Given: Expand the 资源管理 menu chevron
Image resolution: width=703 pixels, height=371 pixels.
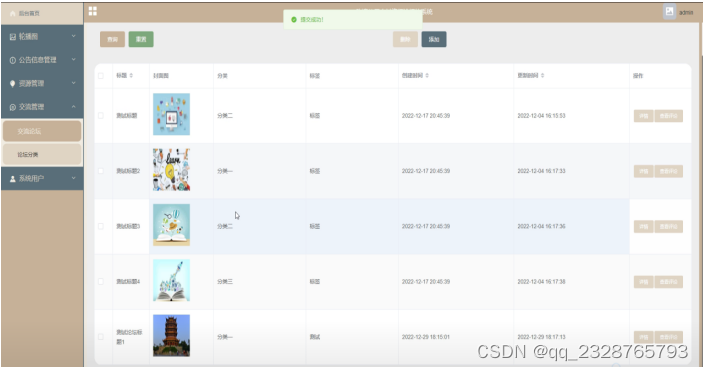Looking at the screenshot, I should pos(74,83).
